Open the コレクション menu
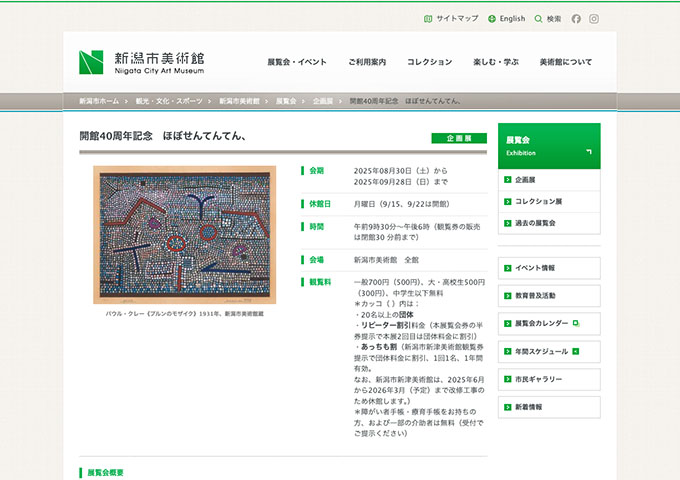The image size is (680, 480). (x=429, y=62)
